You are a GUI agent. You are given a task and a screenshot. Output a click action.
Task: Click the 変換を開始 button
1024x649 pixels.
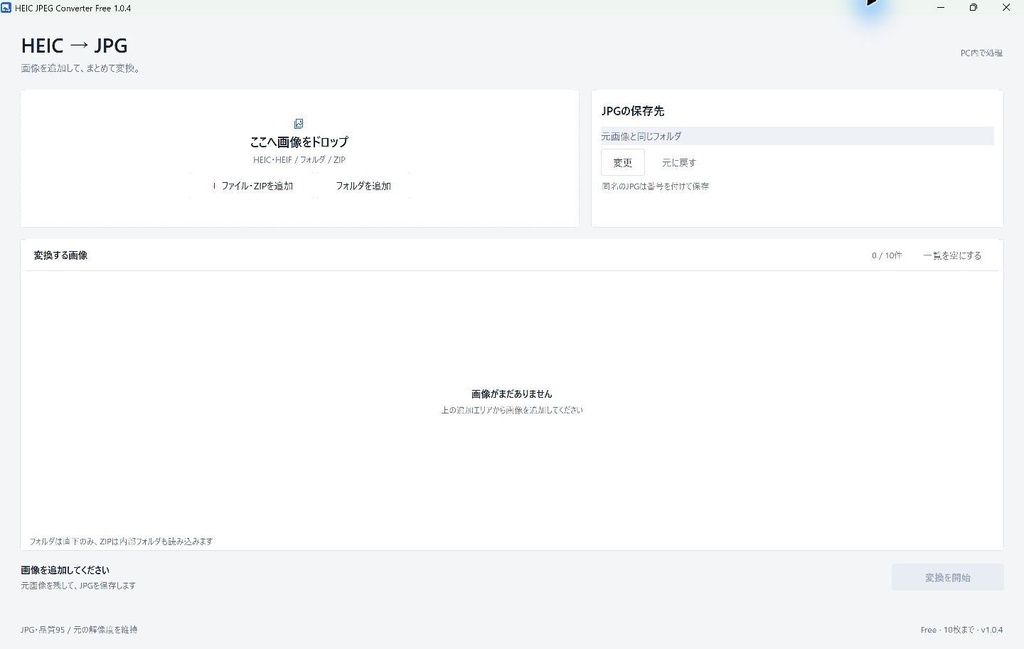tap(947, 577)
